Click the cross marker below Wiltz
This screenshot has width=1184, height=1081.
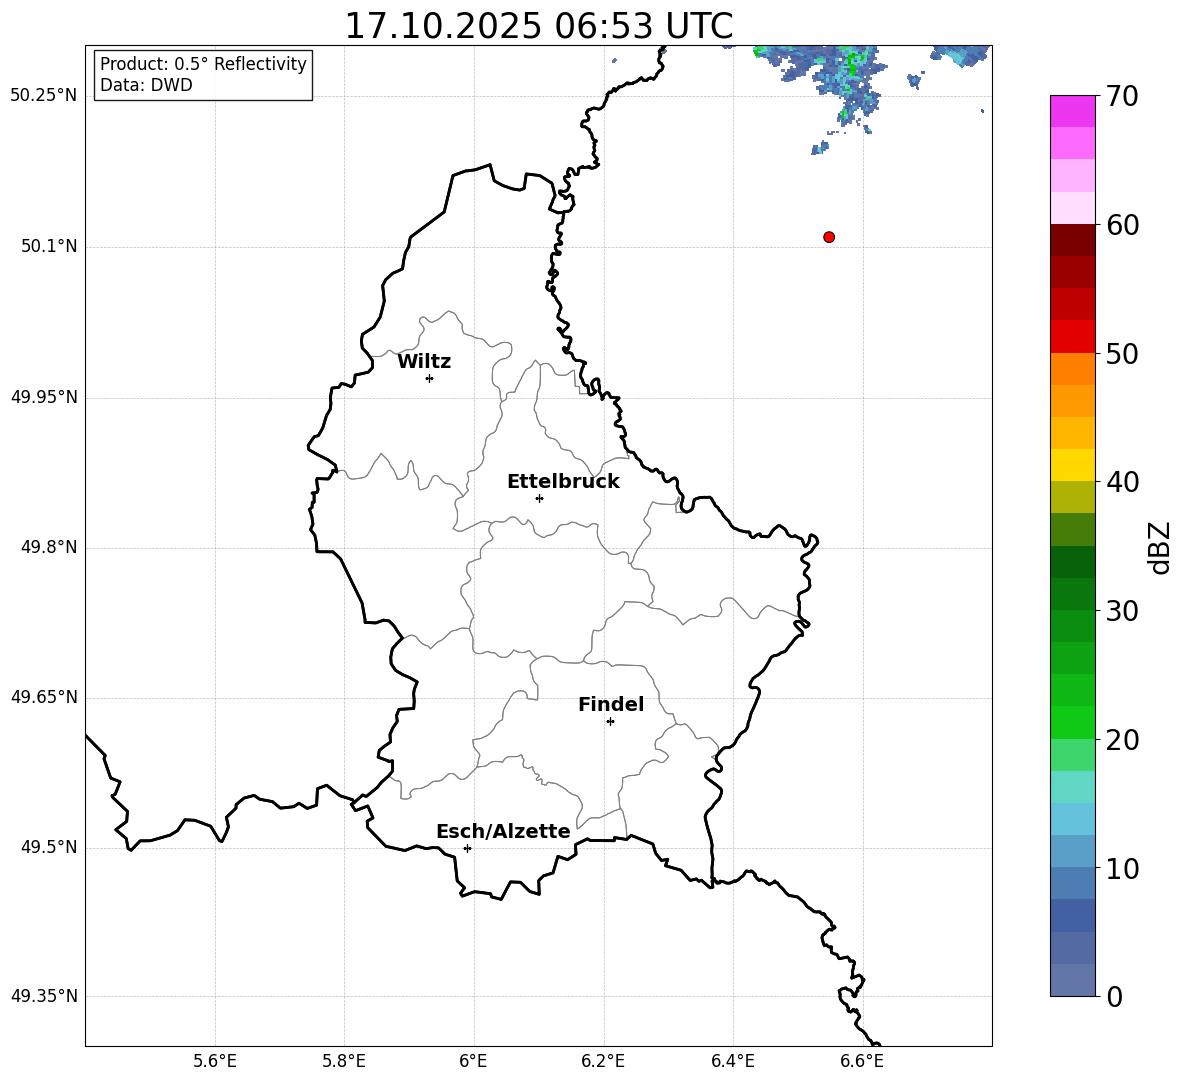(x=430, y=378)
